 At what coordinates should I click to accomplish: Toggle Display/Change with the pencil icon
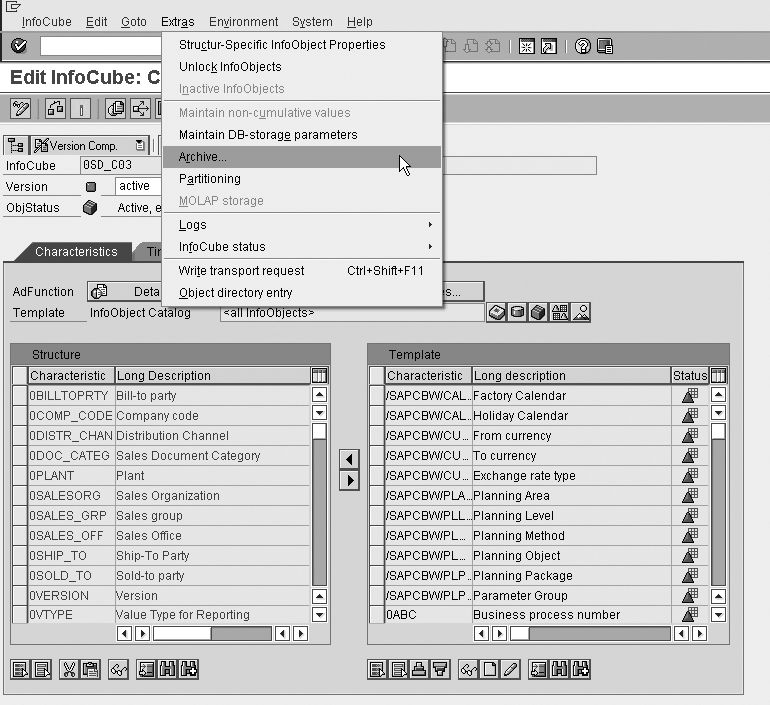pos(20,108)
